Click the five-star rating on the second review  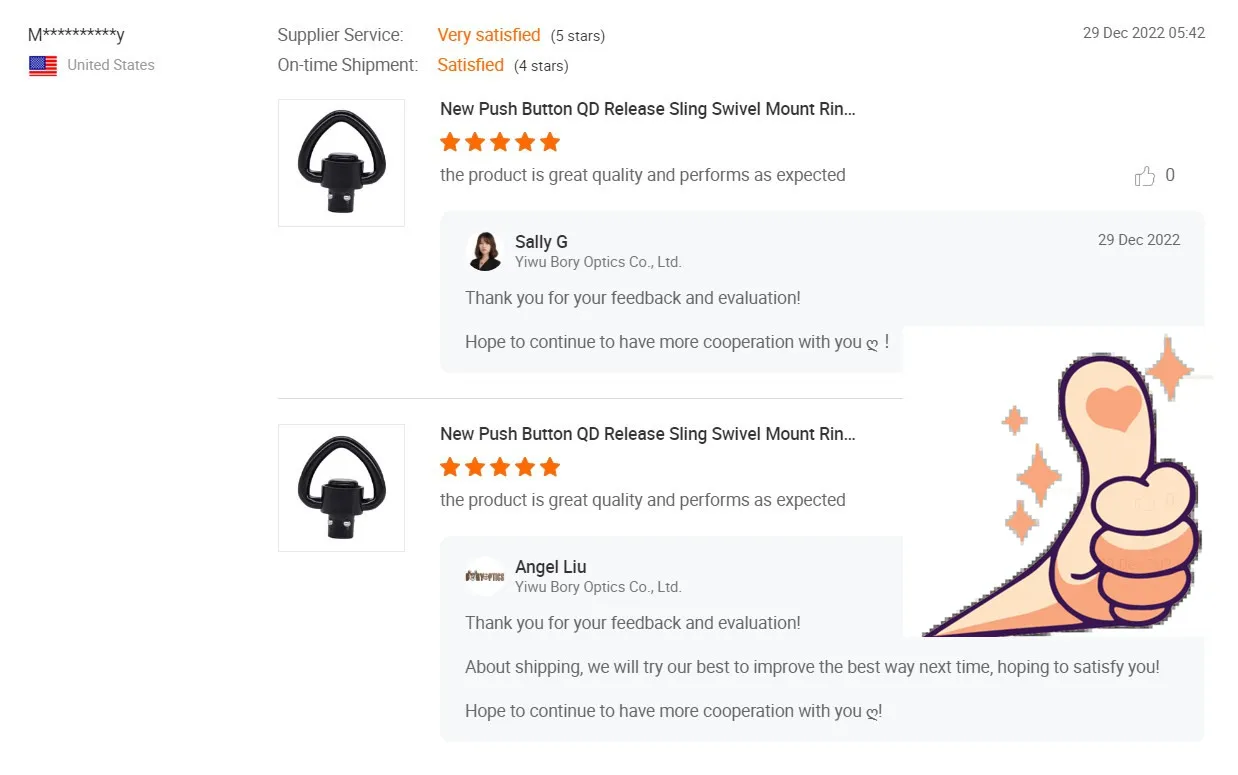(x=500, y=467)
